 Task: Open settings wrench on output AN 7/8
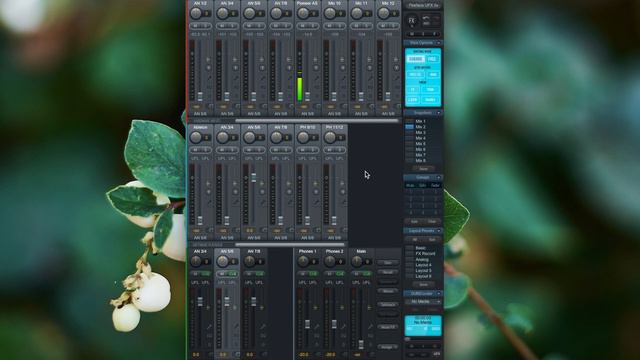(x=262, y=326)
